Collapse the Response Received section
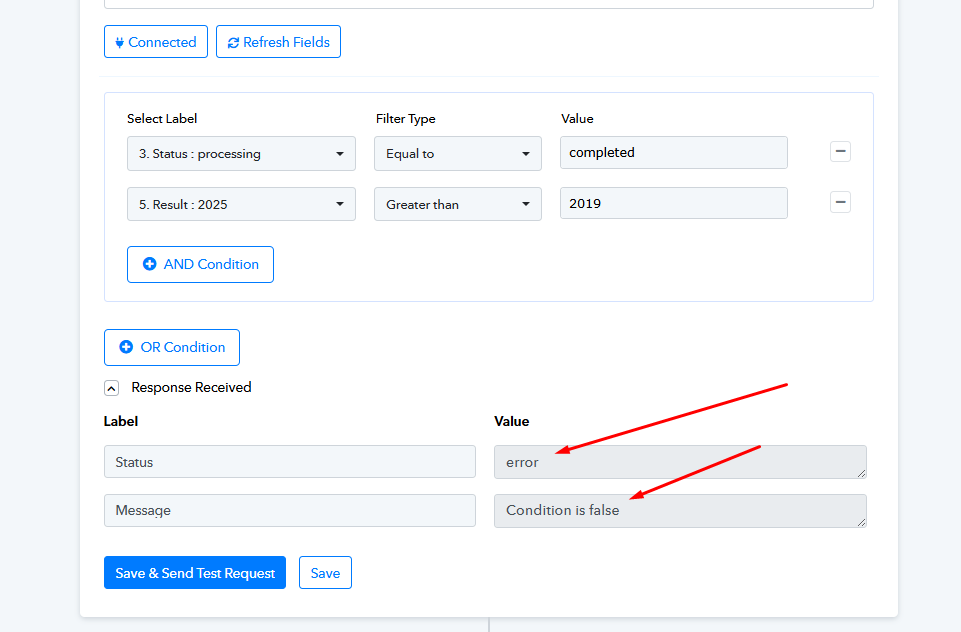 coord(112,388)
